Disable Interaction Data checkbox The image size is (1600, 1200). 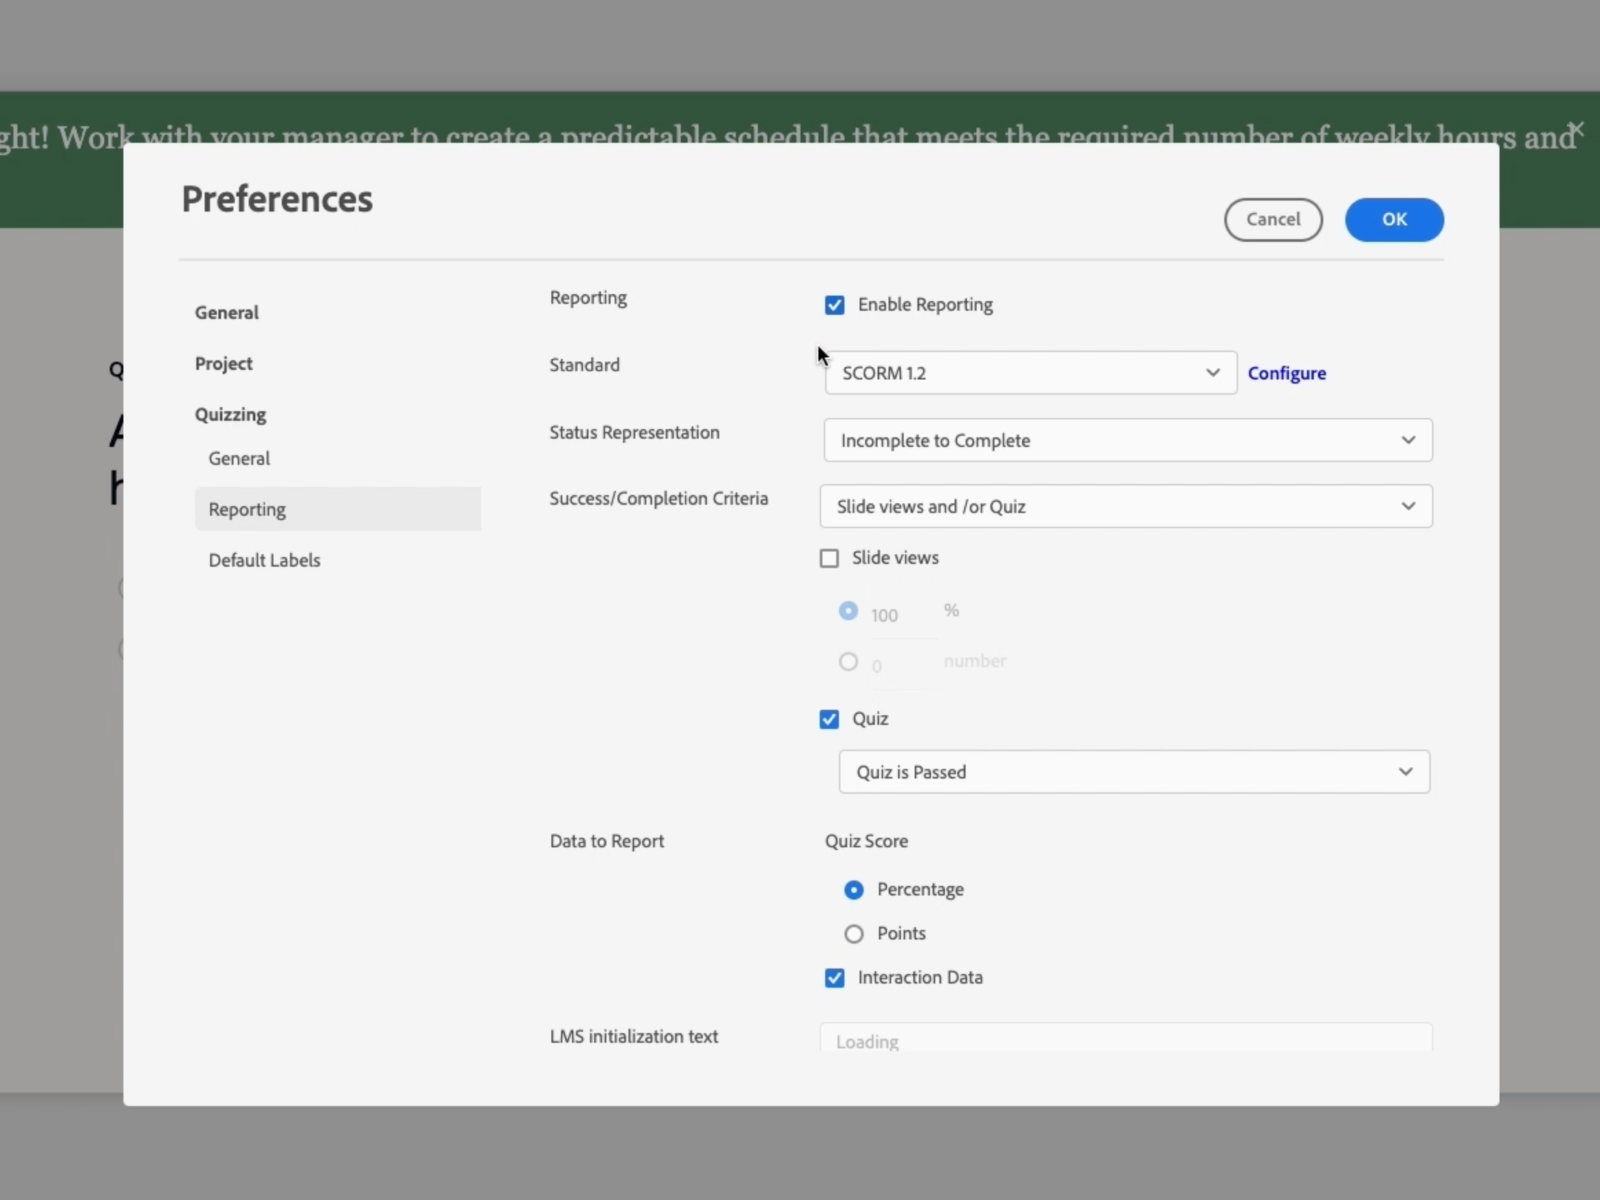(834, 978)
